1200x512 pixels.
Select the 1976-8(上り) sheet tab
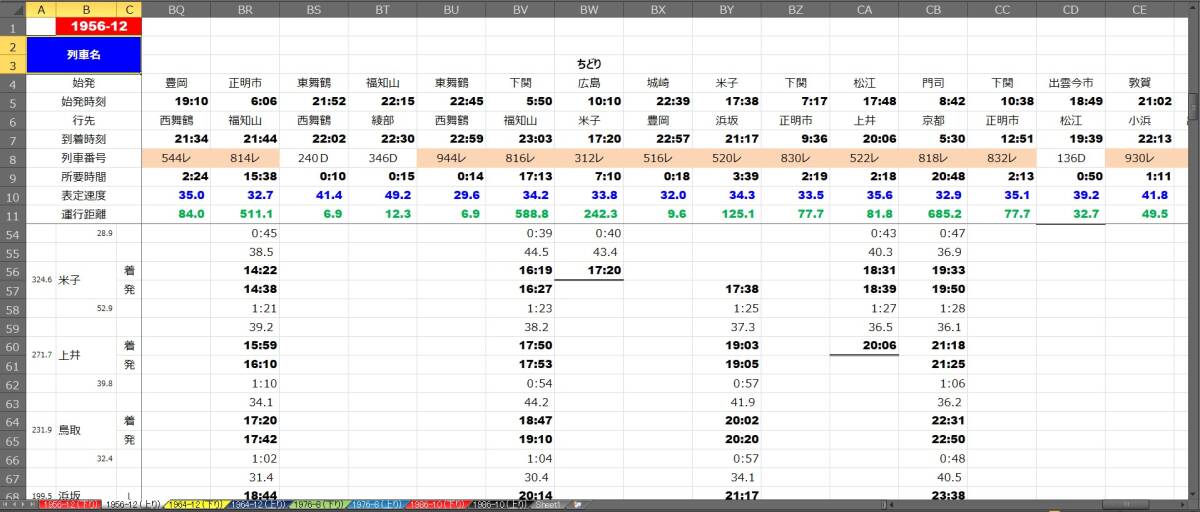click(x=378, y=505)
